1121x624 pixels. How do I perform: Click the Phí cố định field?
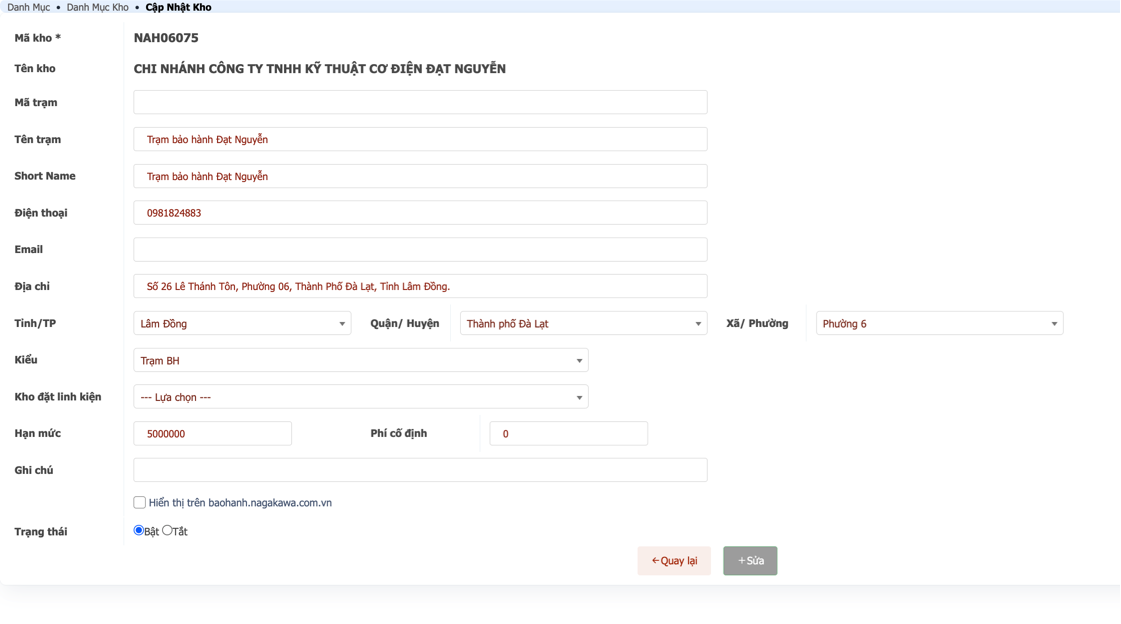[x=568, y=434]
